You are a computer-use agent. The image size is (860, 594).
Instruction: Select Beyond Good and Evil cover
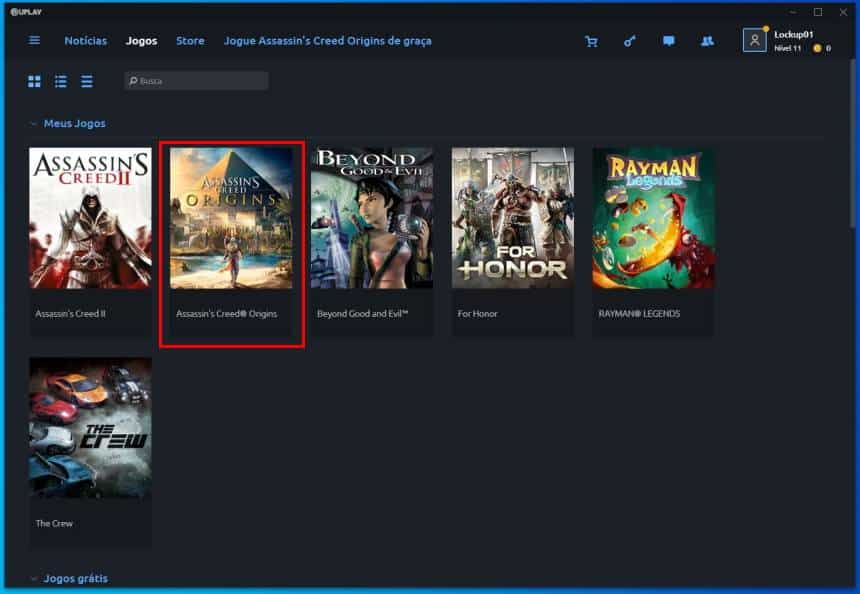coord(372,218)
